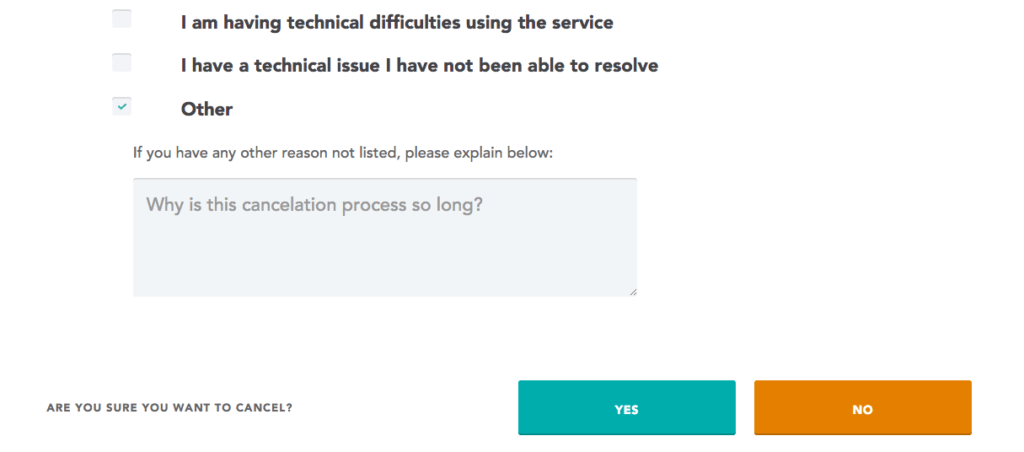Select the bold 'Other' option label
This screenshot has width=1024, height=452.
(x=206, y=109)
